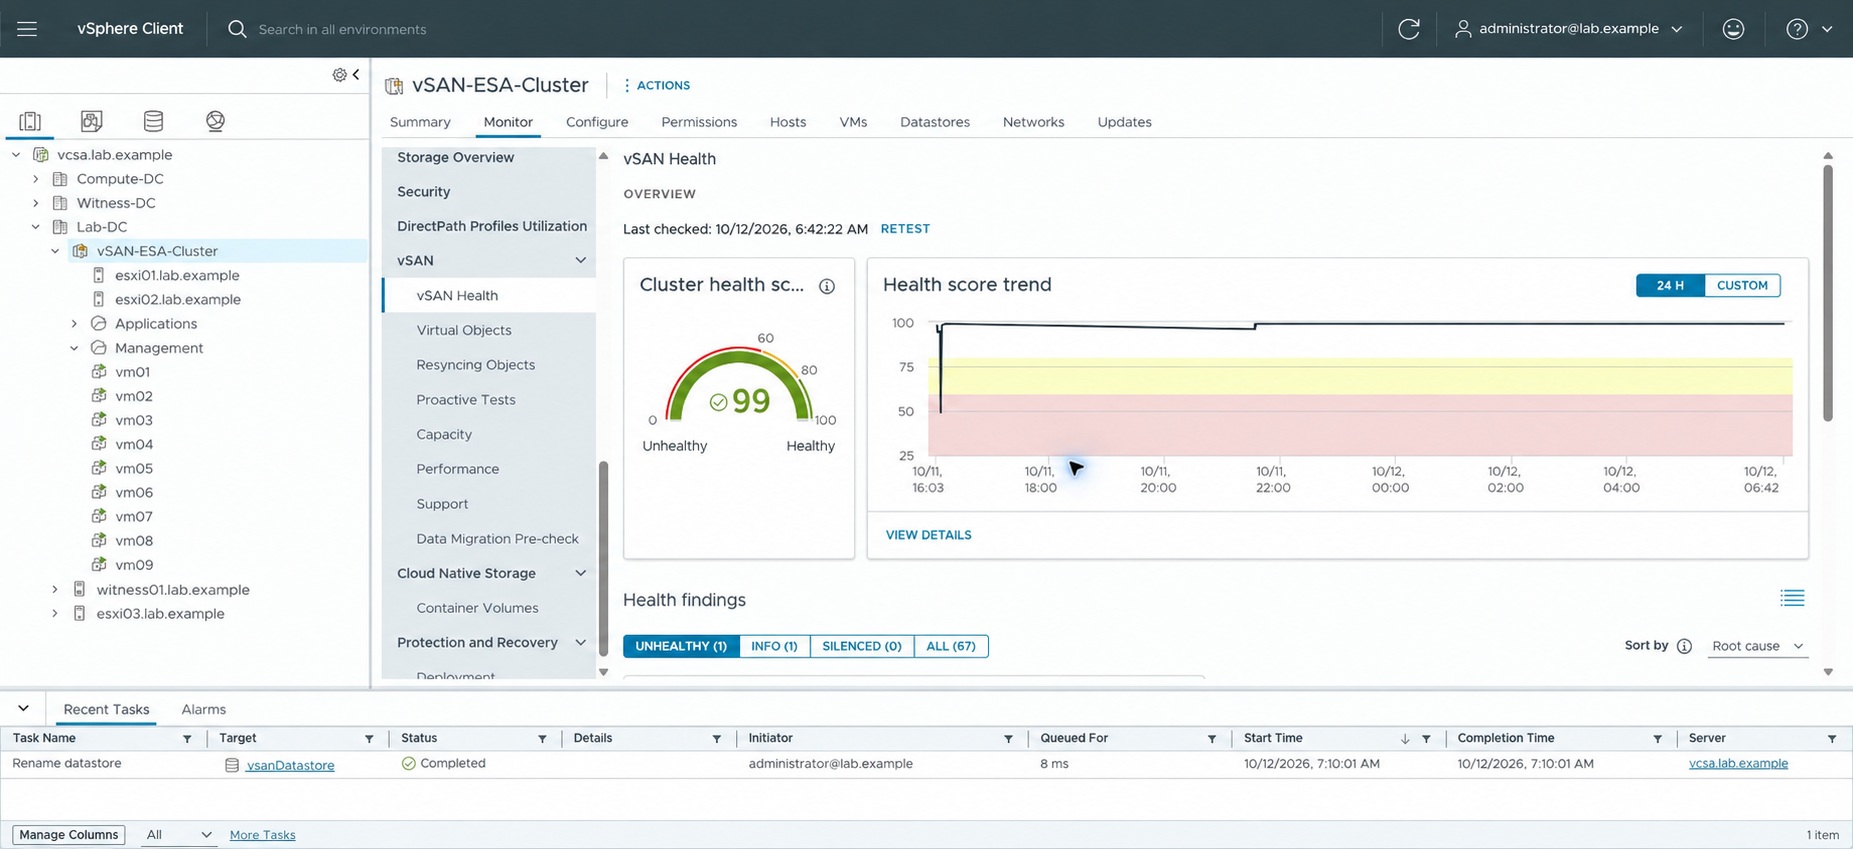Screen dimensions: 1853x849
Task: Open Virtual Objects in vSAN menu
Action: pos(464,330)
